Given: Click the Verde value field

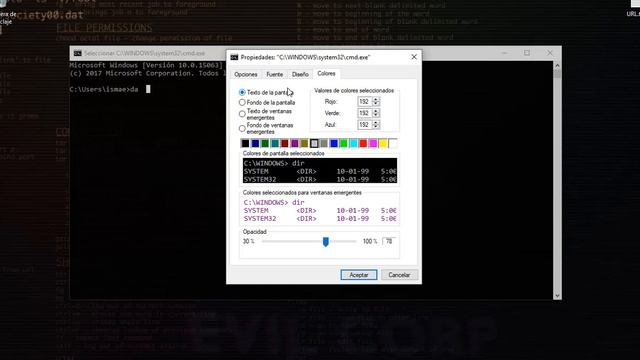Looking at the screenshot, I should pos(364,113).
